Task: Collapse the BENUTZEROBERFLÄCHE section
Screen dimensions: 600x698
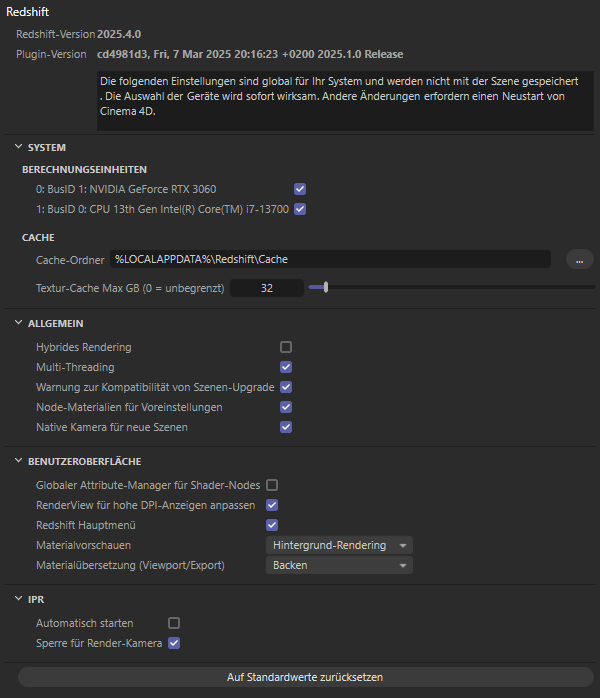Action: click(x=18, y=461)
